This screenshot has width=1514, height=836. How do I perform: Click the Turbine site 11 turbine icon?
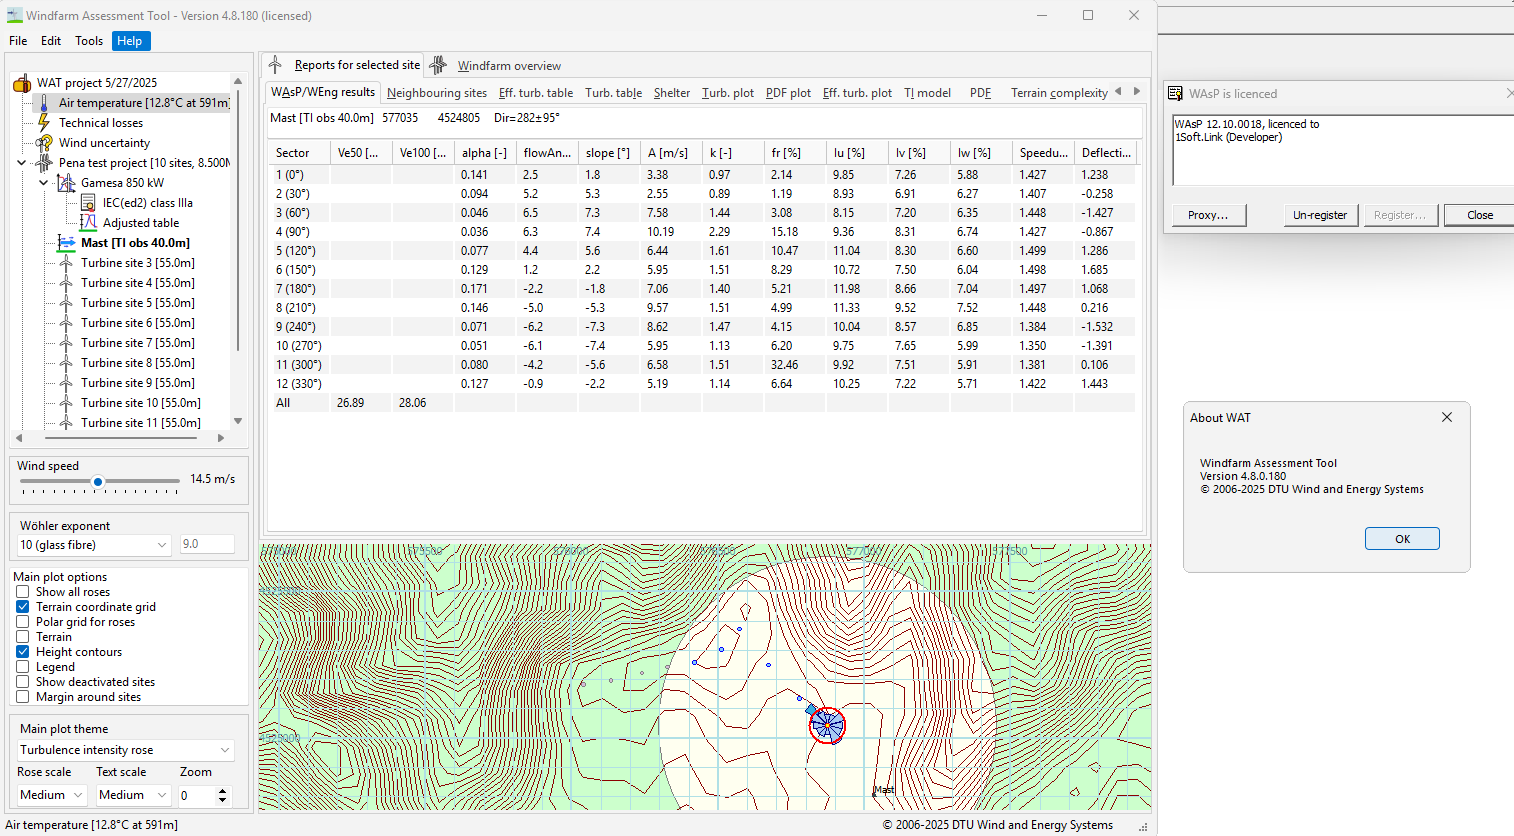tap(66, 423)
